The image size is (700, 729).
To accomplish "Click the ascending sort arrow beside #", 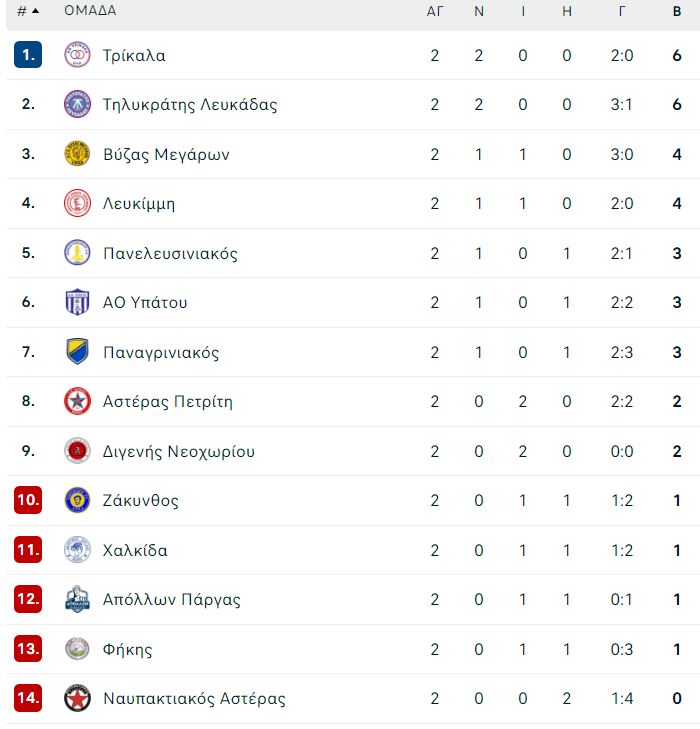I will click(35, 11).
